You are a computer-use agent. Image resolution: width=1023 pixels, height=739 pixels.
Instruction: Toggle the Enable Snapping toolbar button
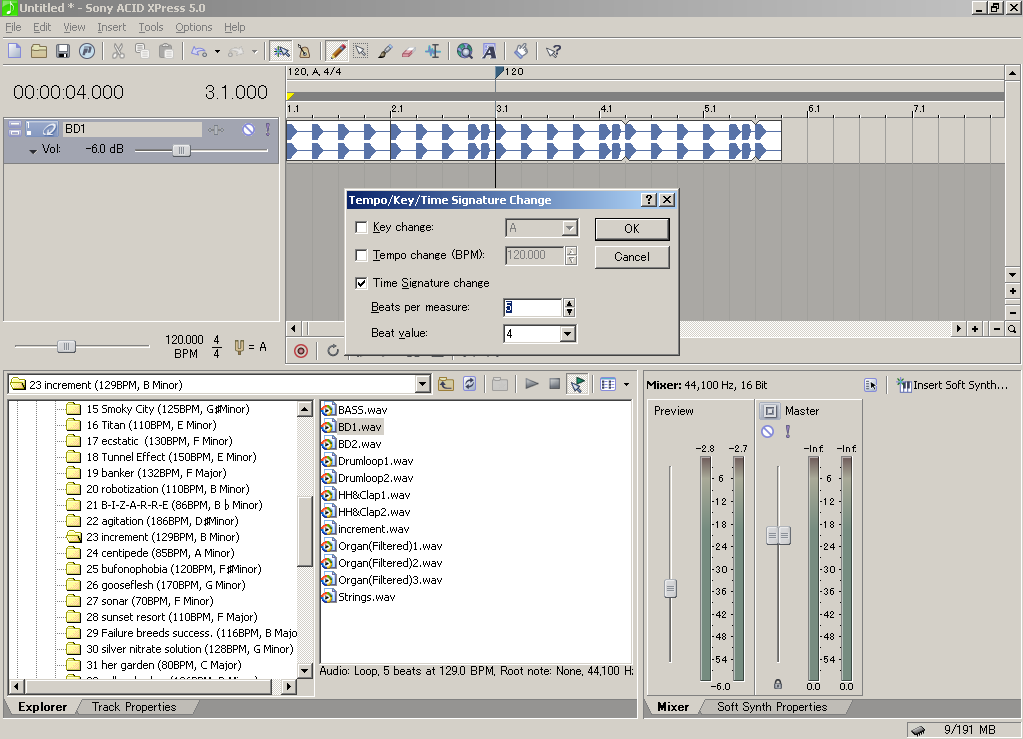point(281,51)
